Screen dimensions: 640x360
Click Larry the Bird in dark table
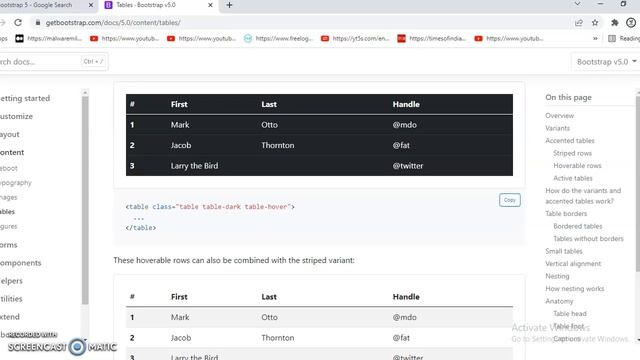pos(194,166)
